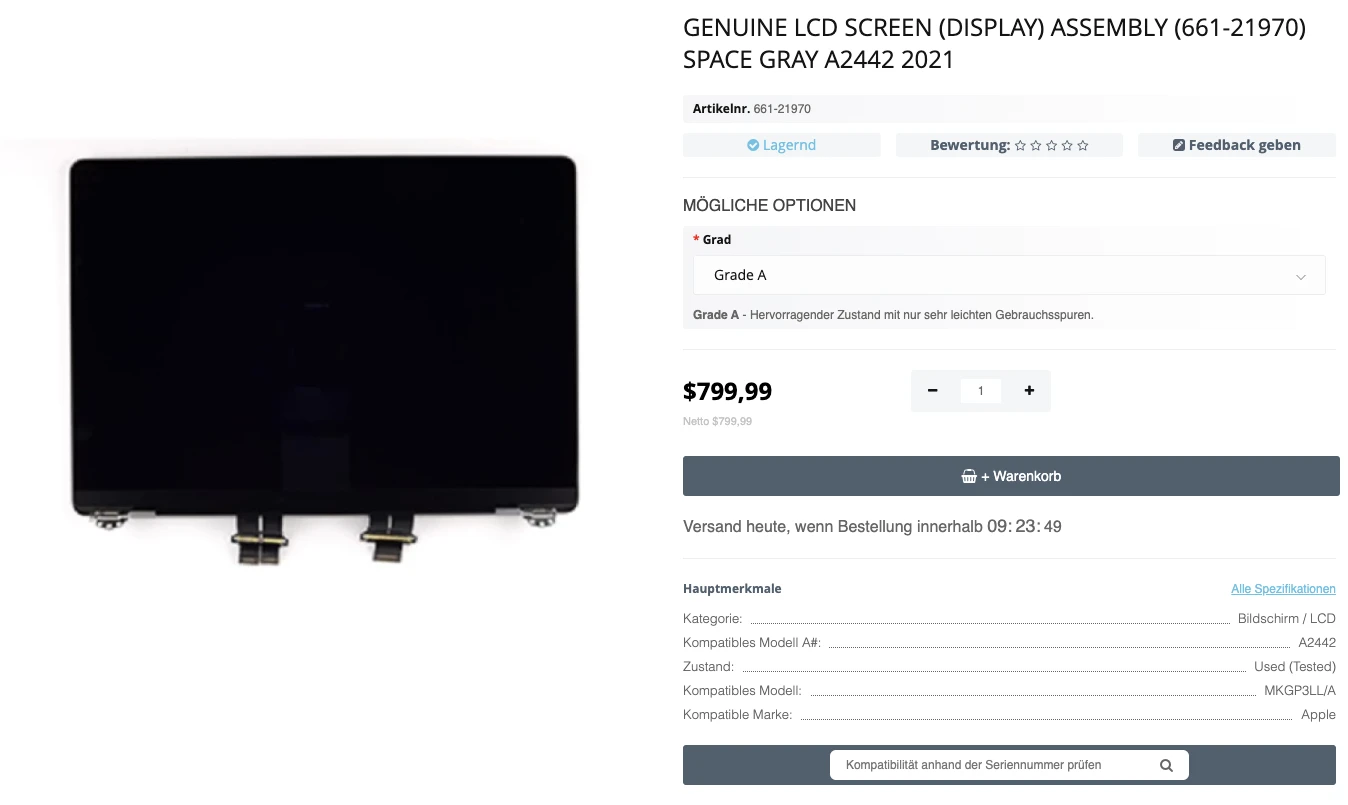Open Alle Spezifikationen link

tap(1283, 589)
